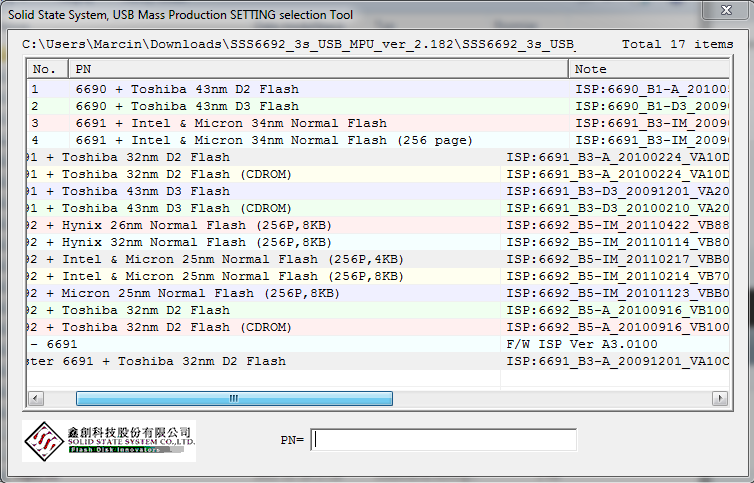
Task: Click row number 2 in No. column
Action: pyautogui.click(x=35, y=106)
